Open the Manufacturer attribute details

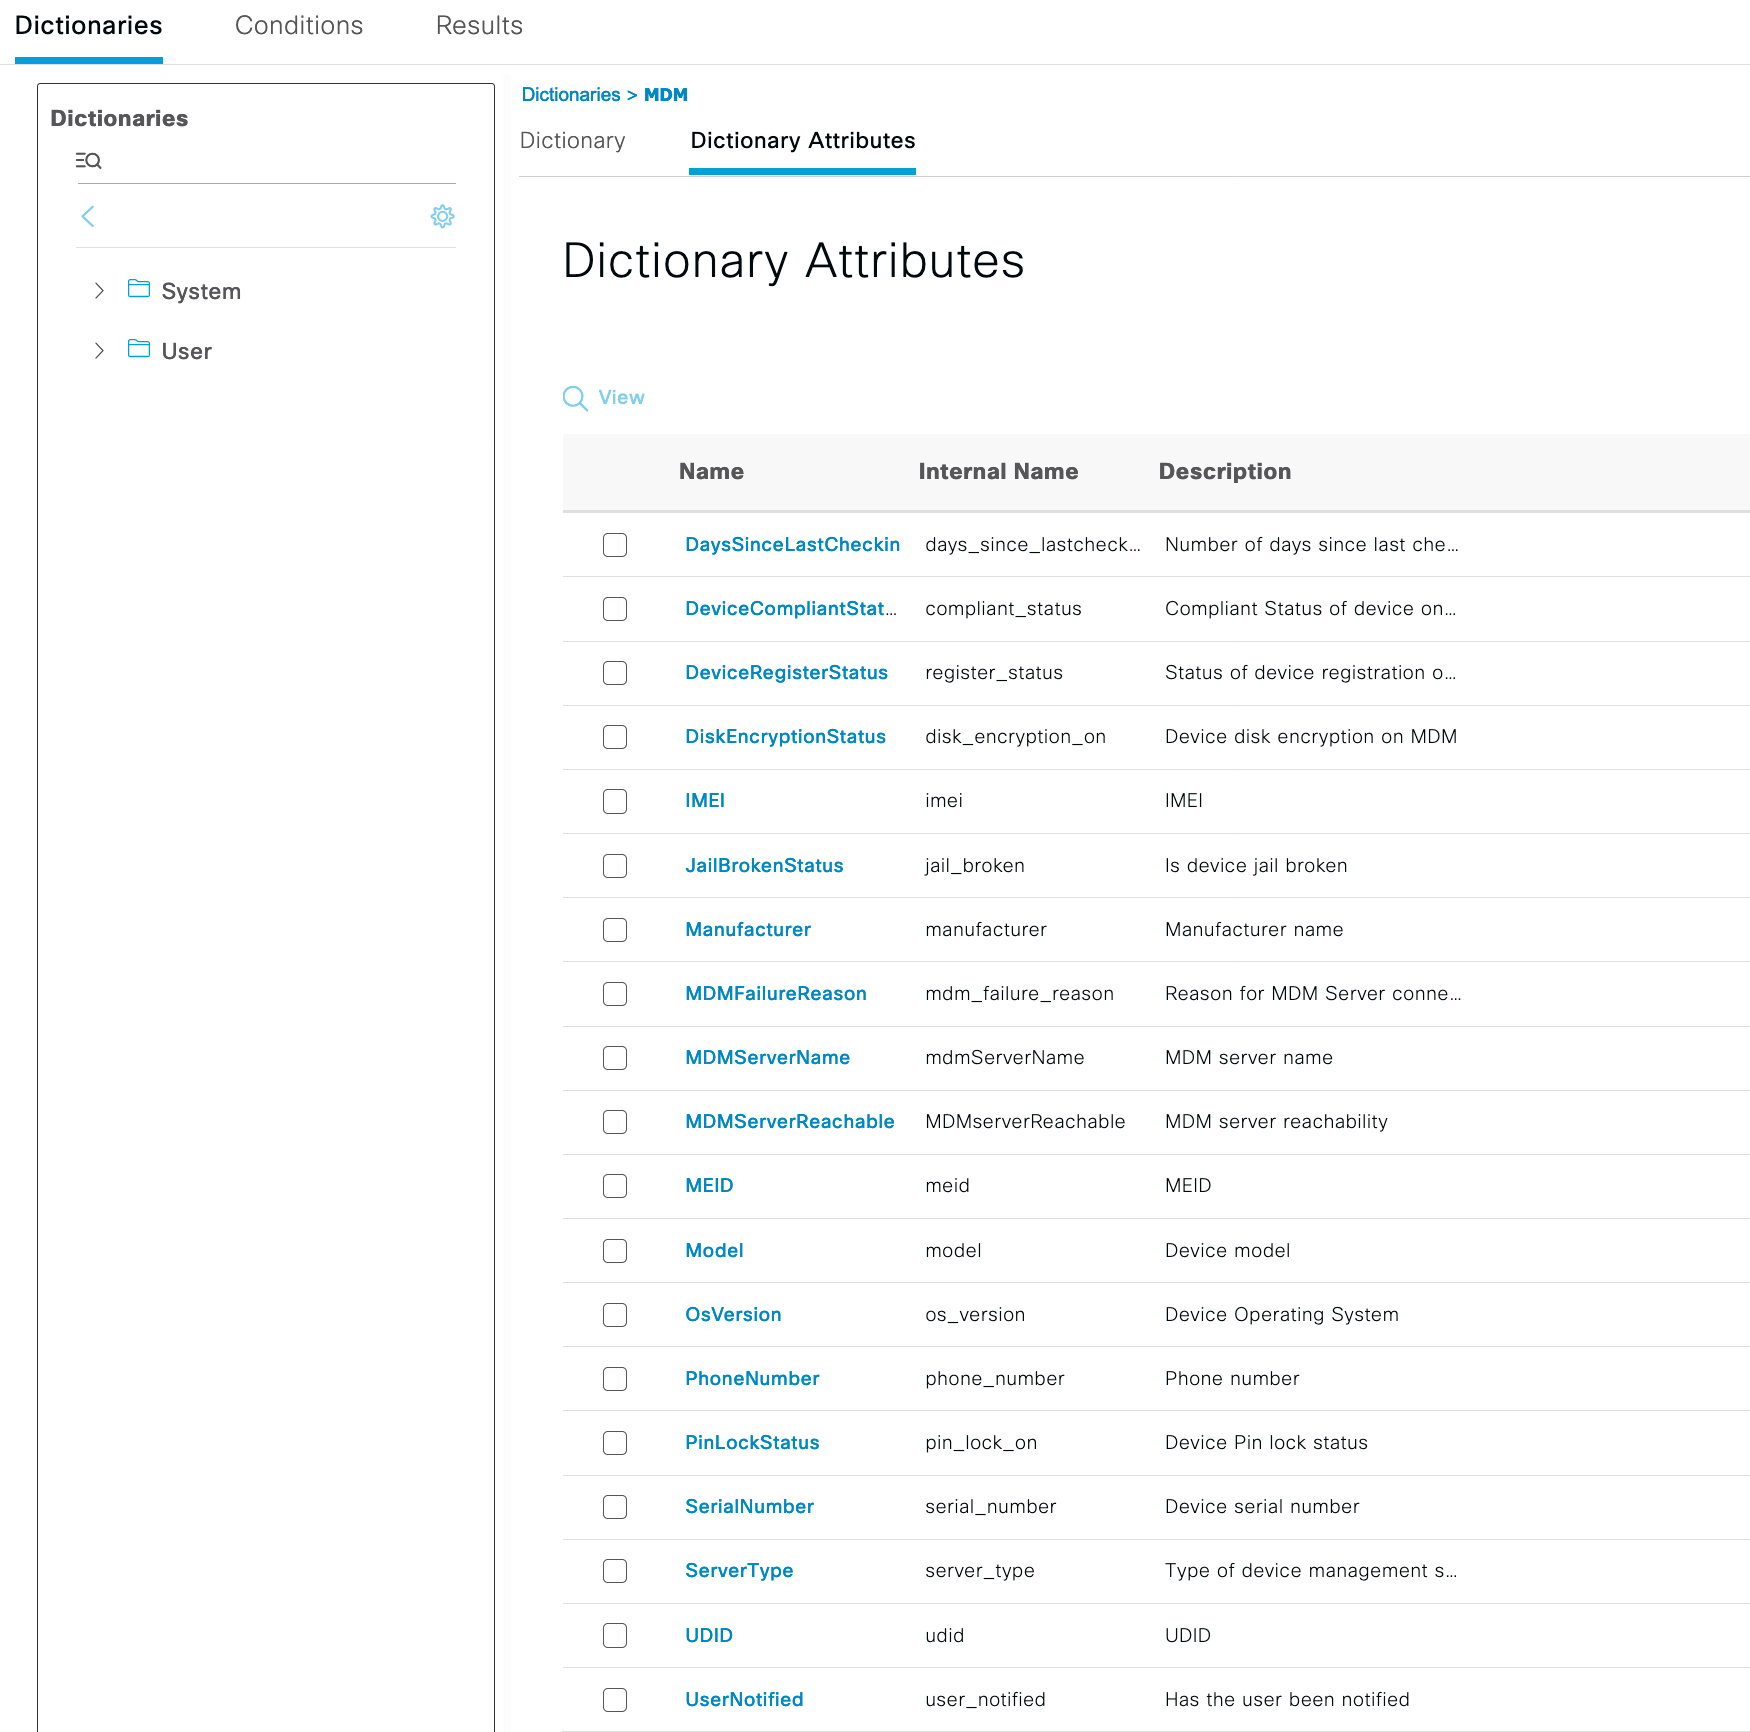(x=747, y=929)
